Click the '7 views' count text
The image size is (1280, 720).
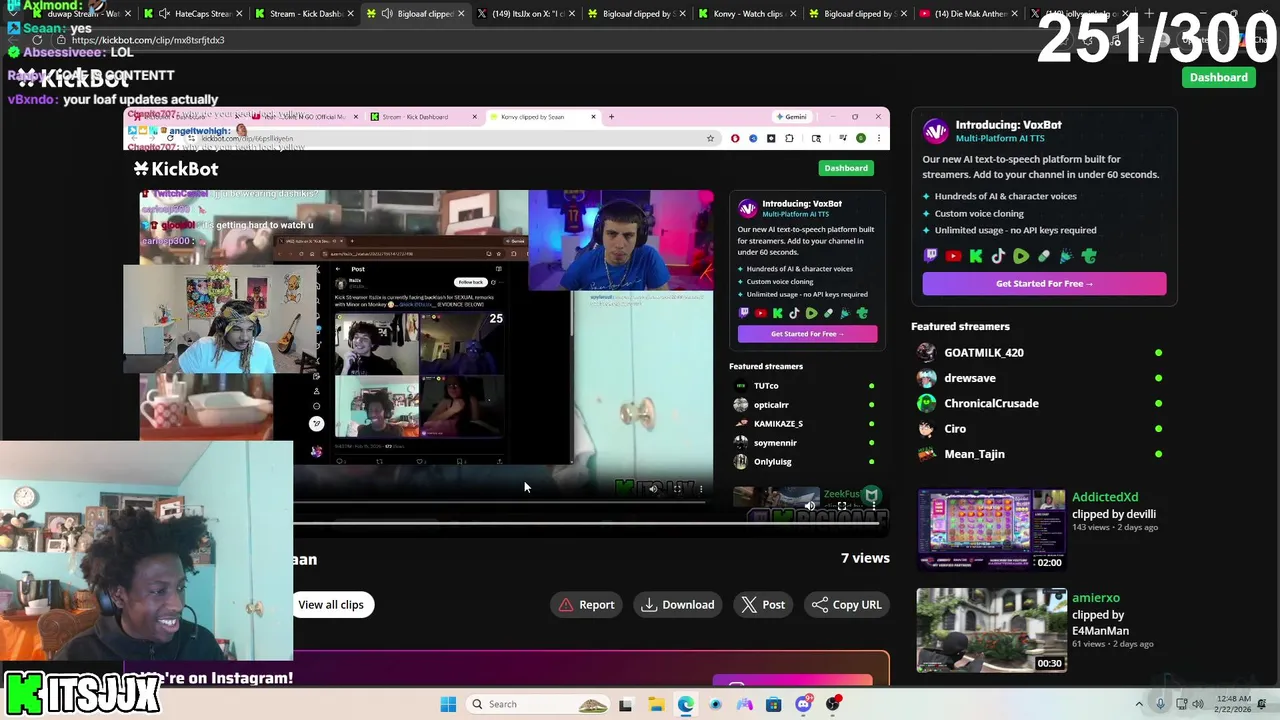click(x=865, y=558)
